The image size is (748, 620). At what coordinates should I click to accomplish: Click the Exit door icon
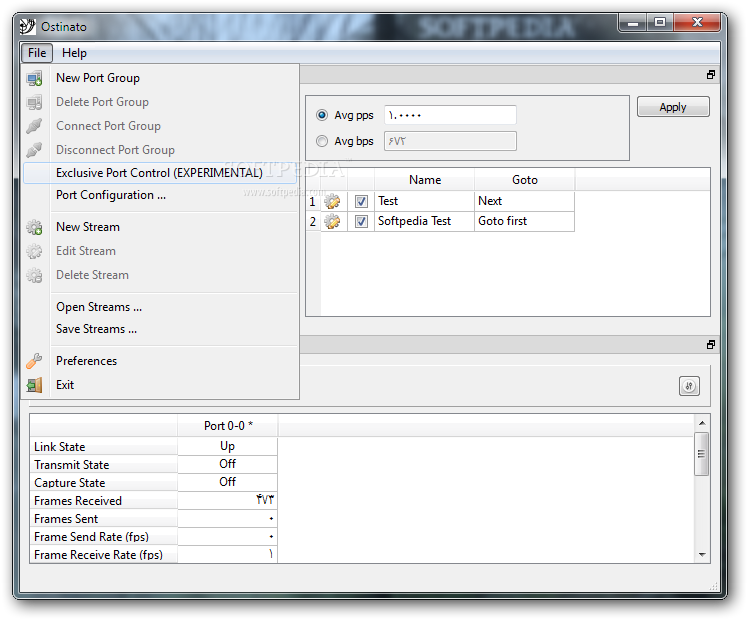pos(34,385)
